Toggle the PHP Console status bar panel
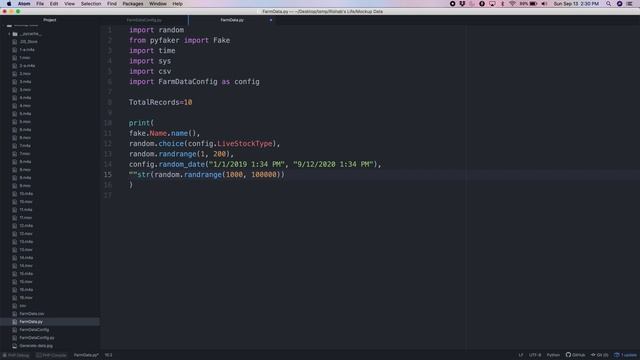Screen dimensions: 640x360 [51, 355]
